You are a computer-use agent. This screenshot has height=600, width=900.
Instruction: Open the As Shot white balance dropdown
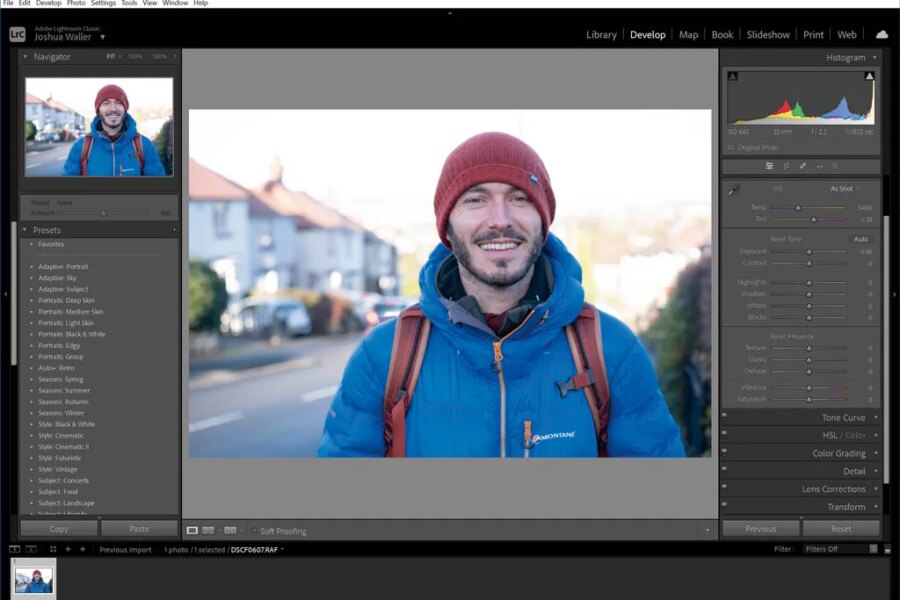[x=843, y=189]
